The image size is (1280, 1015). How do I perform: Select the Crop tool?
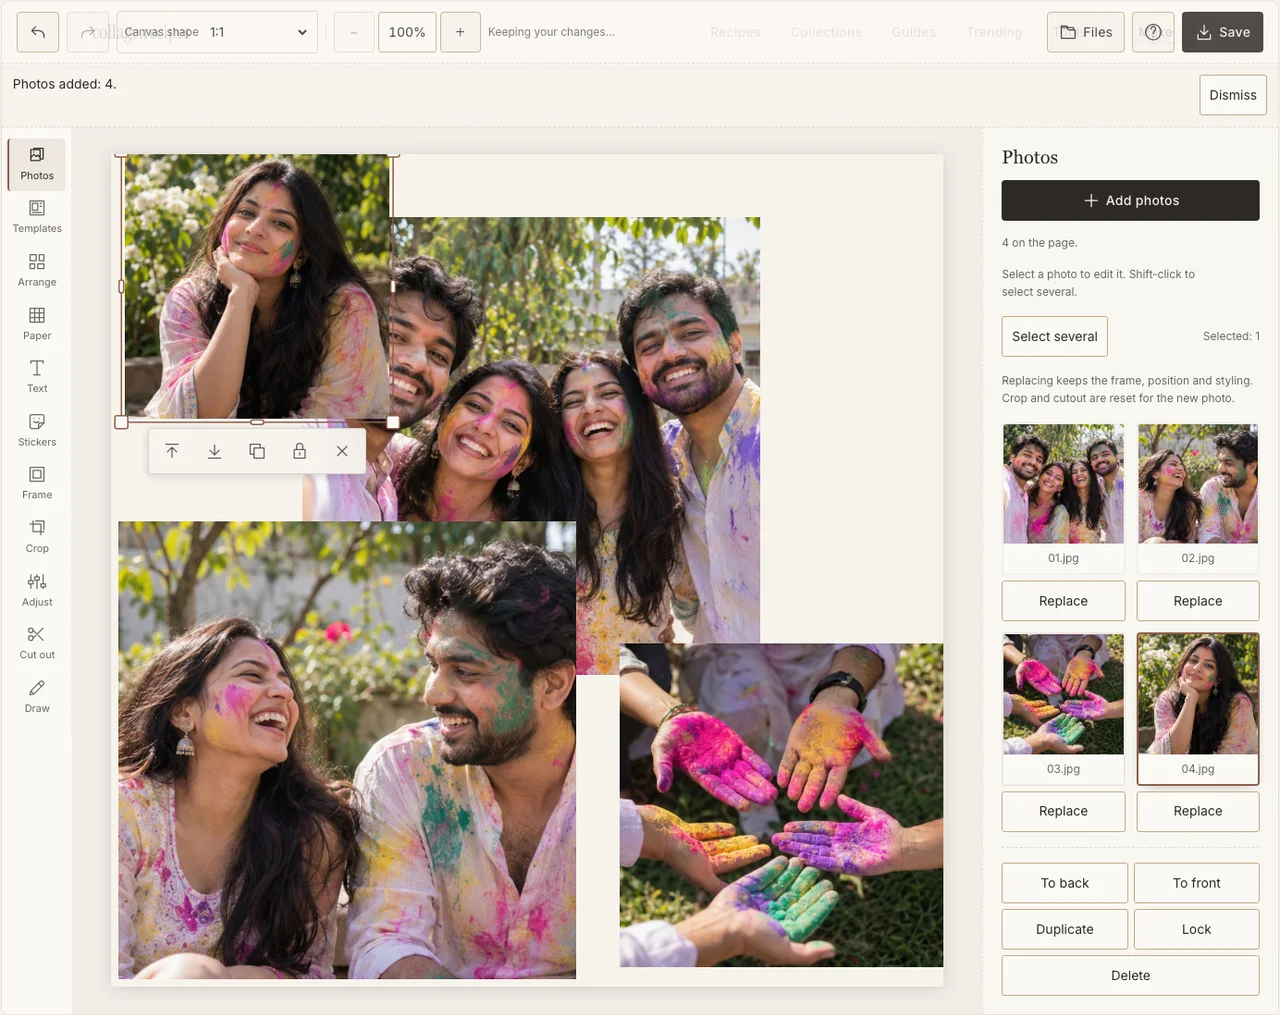click(37, 537)
